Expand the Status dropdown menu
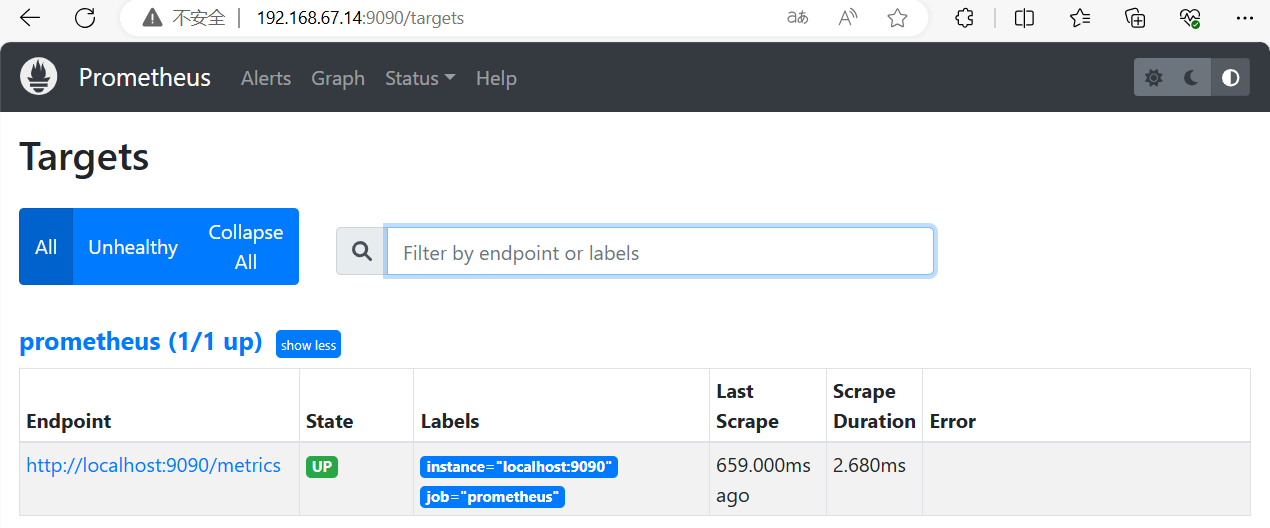This screenshot has width=1270, height=528. (x=420, y=78)
